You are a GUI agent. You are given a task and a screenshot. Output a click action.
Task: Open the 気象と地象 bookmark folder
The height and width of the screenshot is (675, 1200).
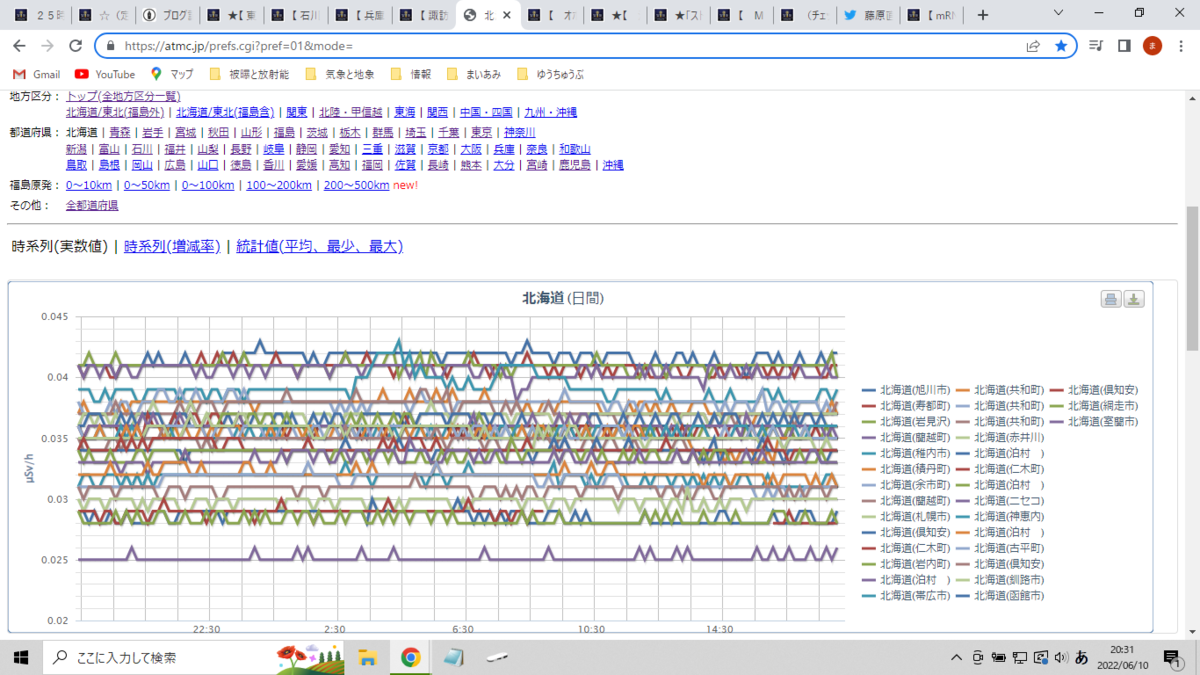[x=340, y=74]
